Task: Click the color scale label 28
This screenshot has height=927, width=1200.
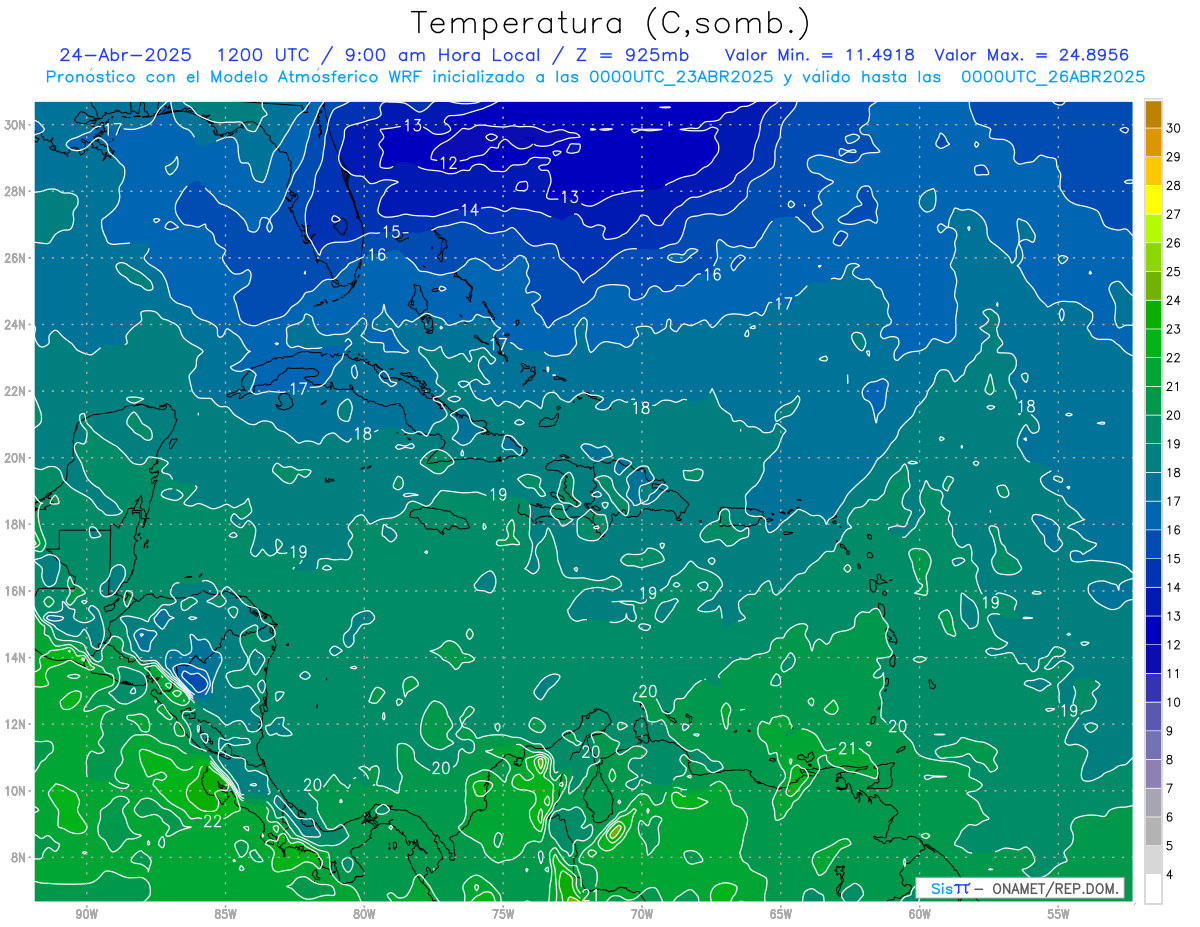Action: click(x=1173, y=186)
